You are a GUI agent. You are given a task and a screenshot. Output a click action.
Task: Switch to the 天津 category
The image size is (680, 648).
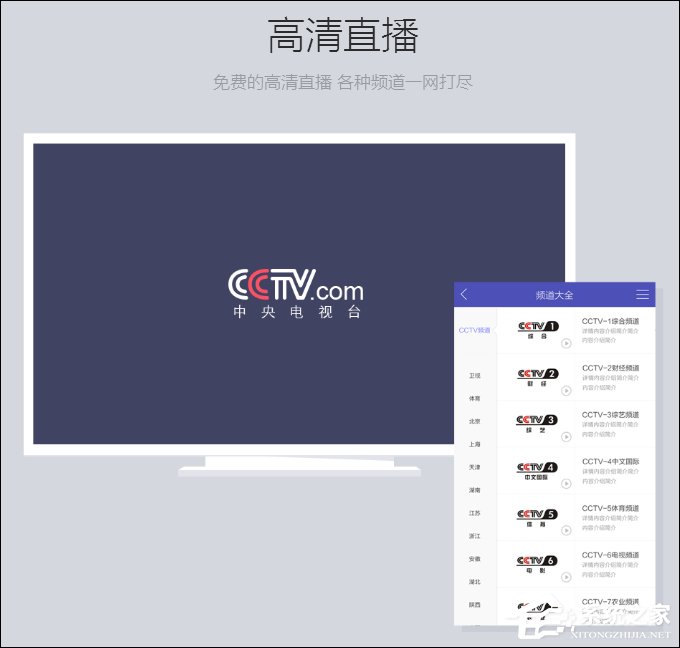point(474,467)
